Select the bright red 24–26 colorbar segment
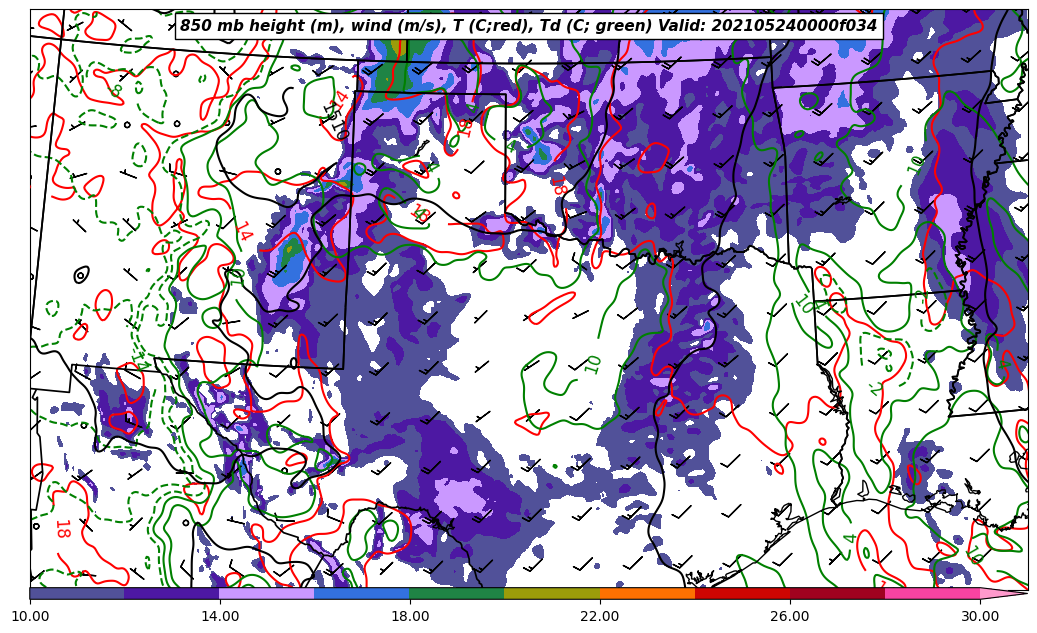This screenshot has height=633, width=1037. (x=742, y=593)
